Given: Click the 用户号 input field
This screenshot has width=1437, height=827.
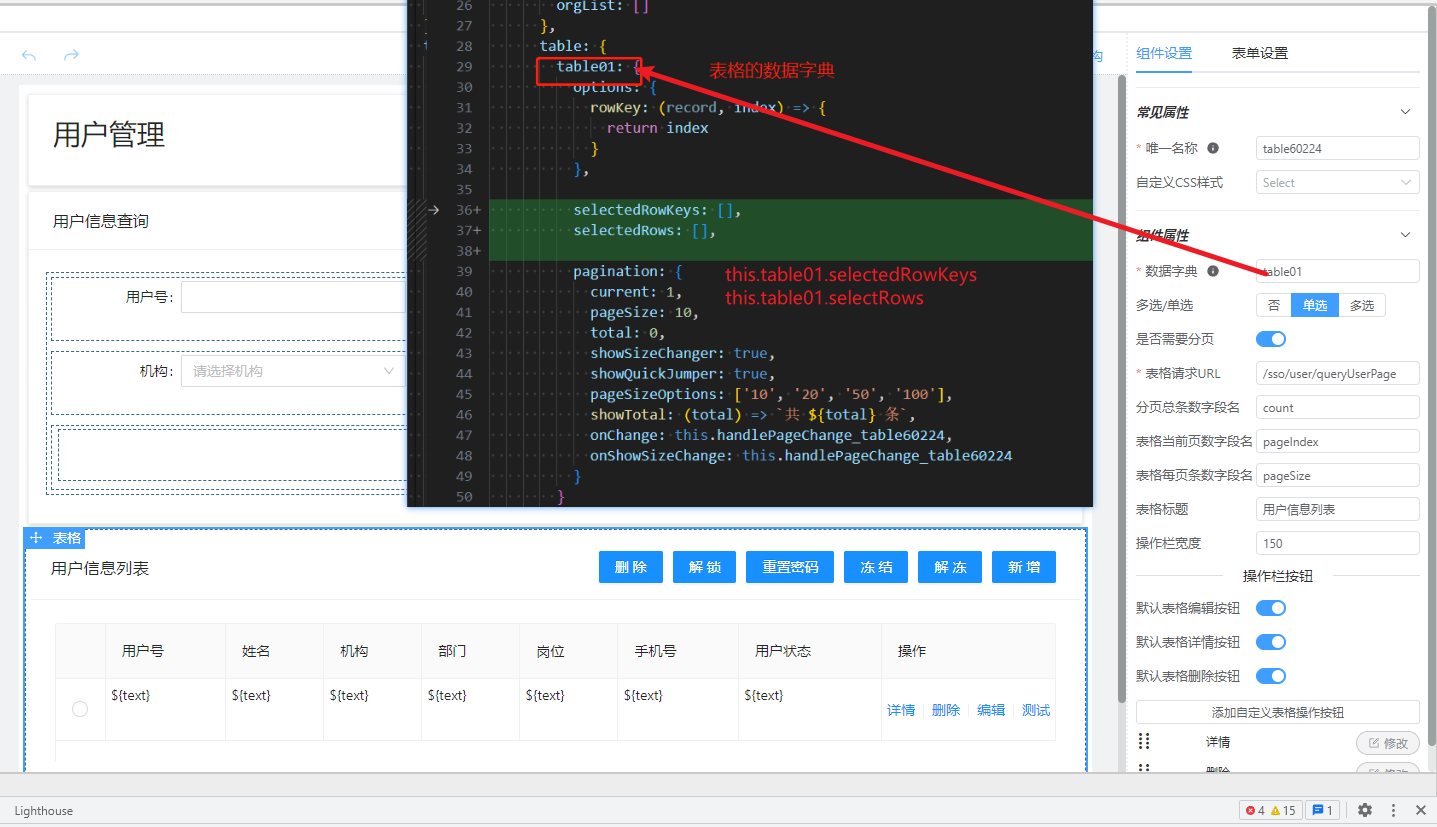Looking at the screenshot, I should (x=294, y=297).
